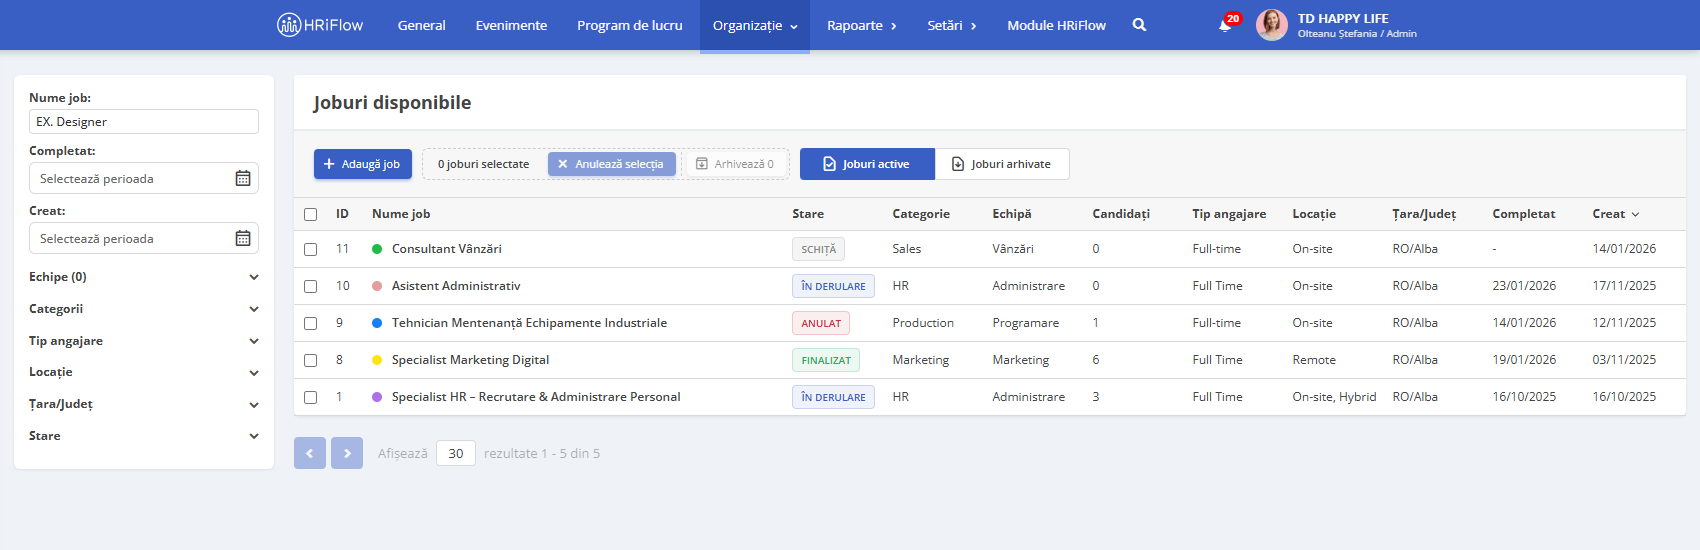Toggle the select-all jobs checkbox
Image resolution: width=1700 pixels, height=550 pixels.
click(x=310, y=214)
